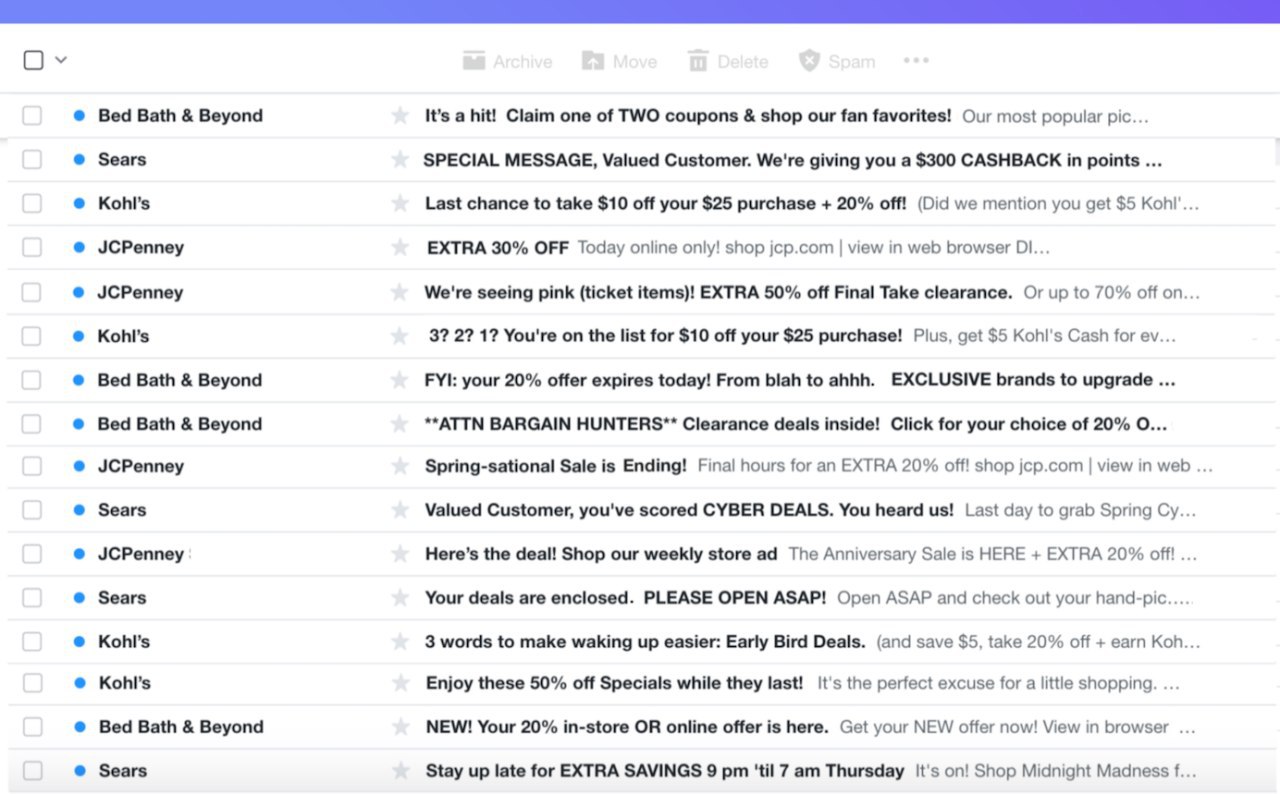1280x794 pixels.
Task: Star the '**ATTN BARGAIN HUNTERS**' email
Action: 400,424
